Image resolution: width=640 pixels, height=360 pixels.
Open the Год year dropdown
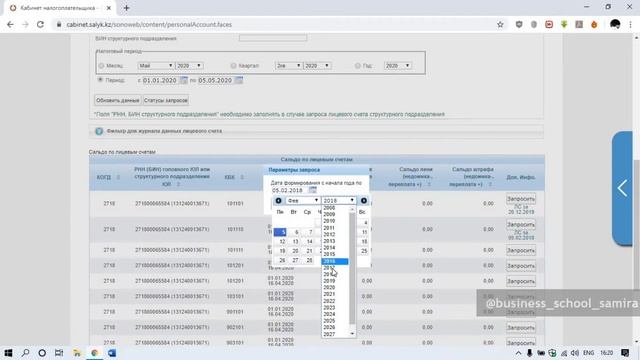[x=398, y=66]
